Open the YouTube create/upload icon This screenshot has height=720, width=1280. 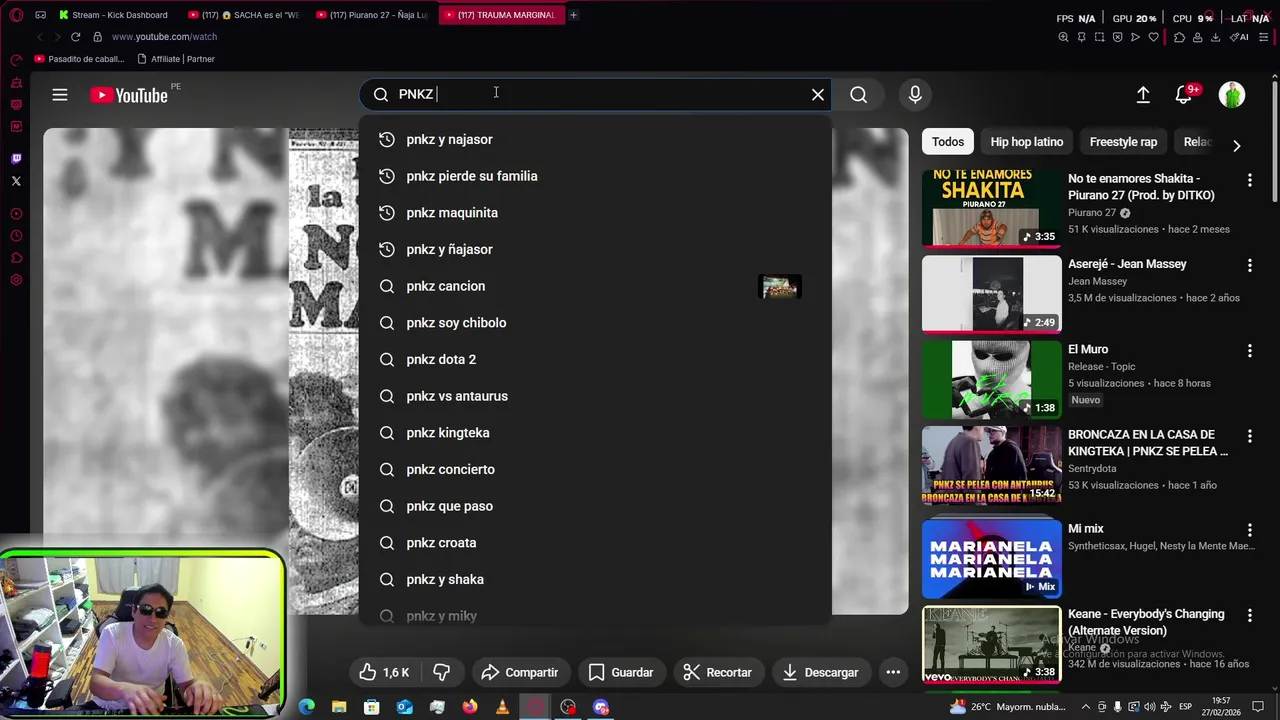tap(1143, 94)
